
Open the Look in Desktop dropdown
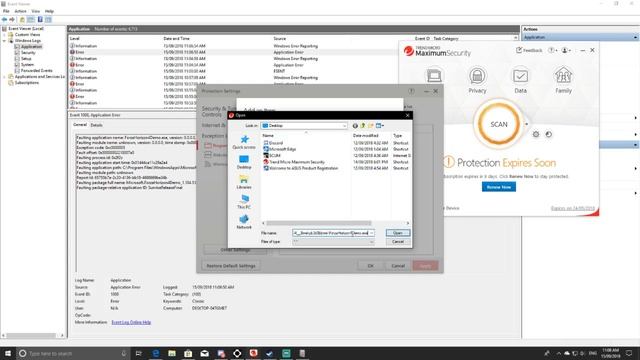[304, 126]
